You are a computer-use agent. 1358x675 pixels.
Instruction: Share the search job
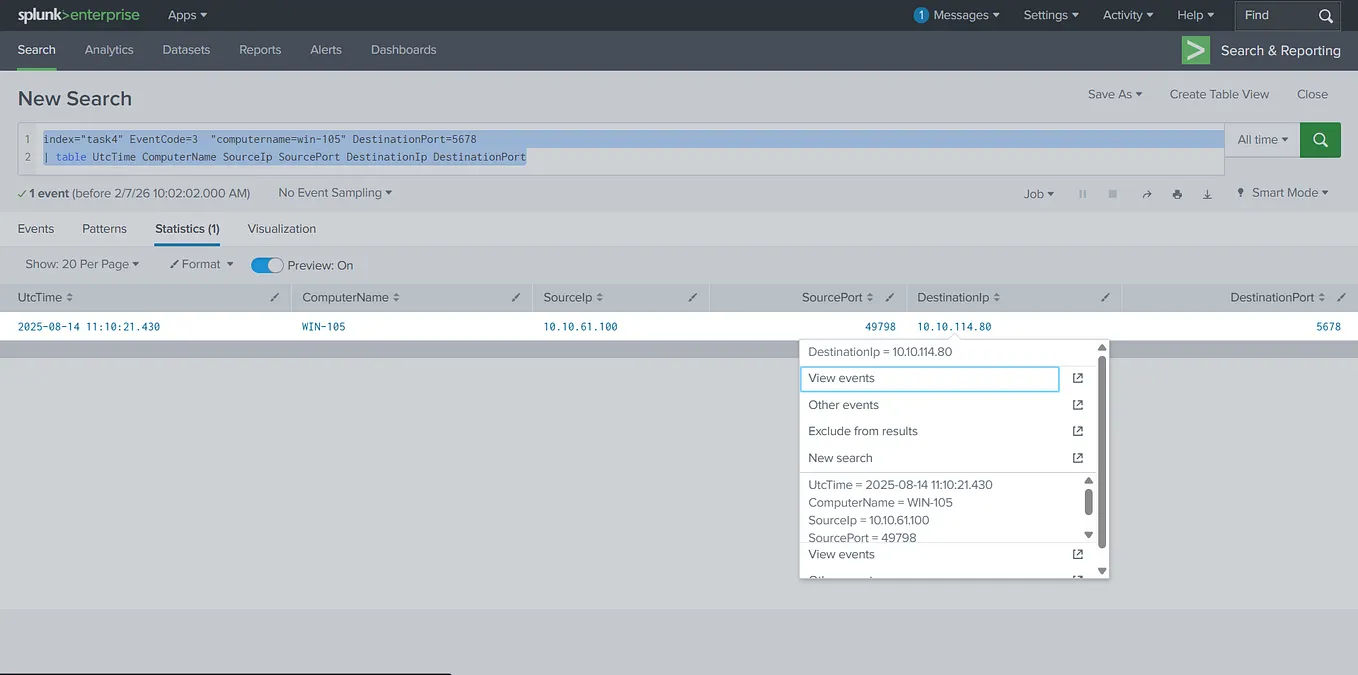click(x=1146, y=194)
